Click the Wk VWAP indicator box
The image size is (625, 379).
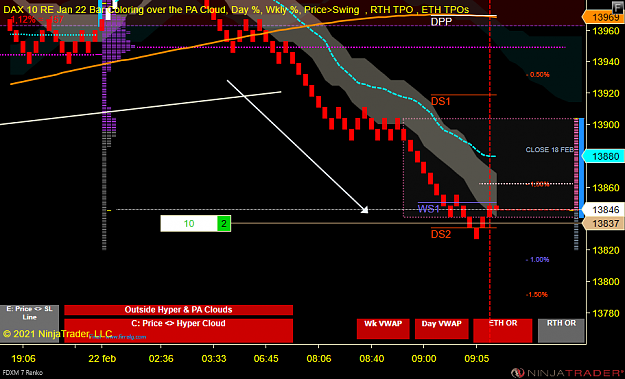point(383,329)
